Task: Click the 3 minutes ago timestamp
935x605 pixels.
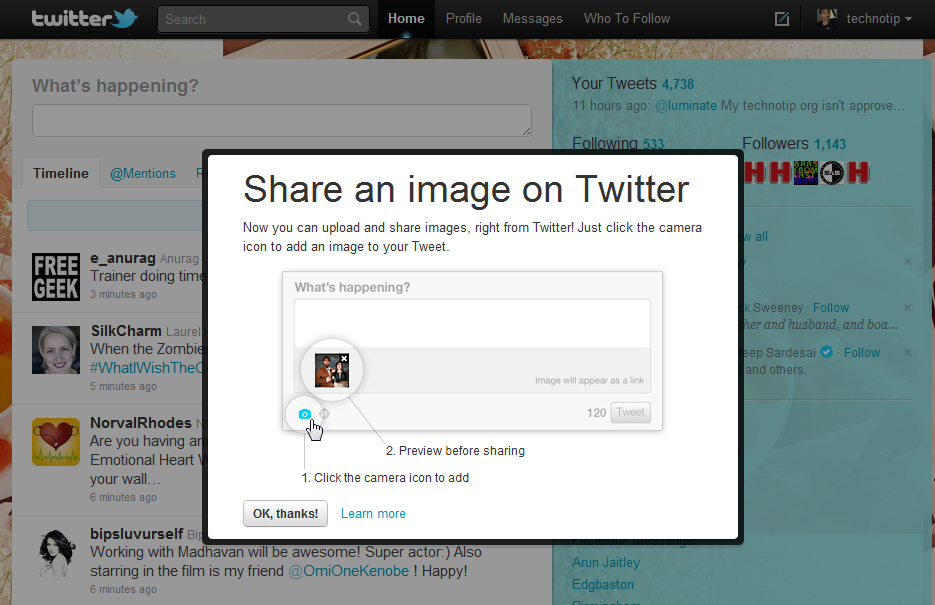Action: (123, 294)
